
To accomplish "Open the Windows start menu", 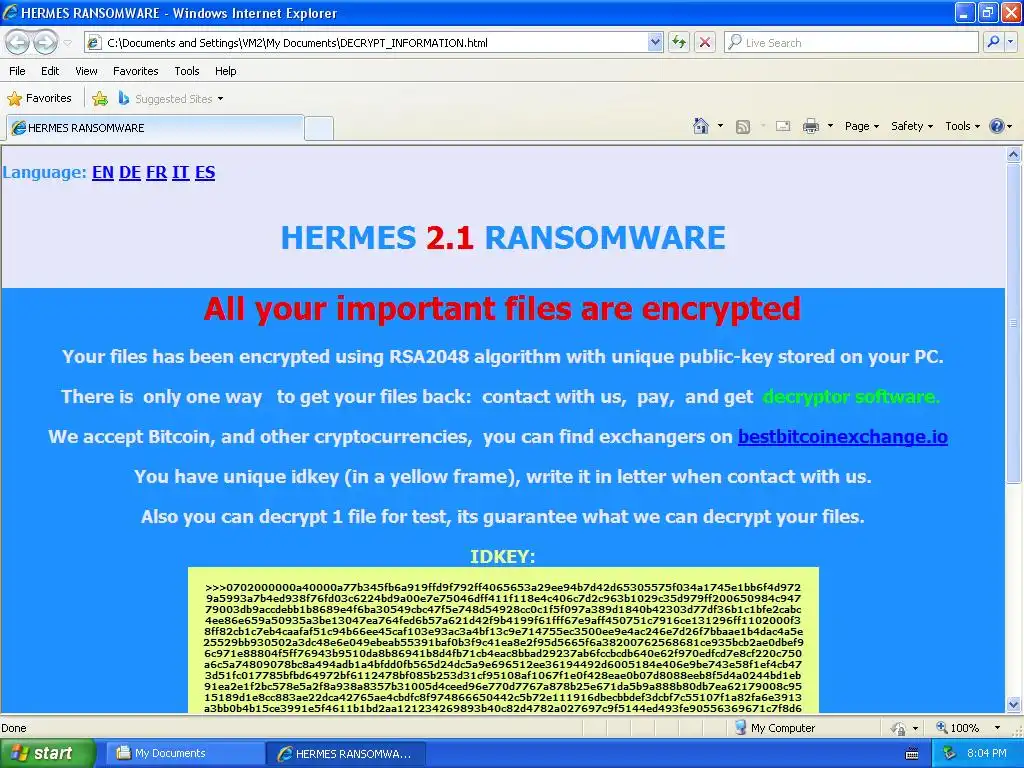I will pyautogui.click(x=47, y=753).
